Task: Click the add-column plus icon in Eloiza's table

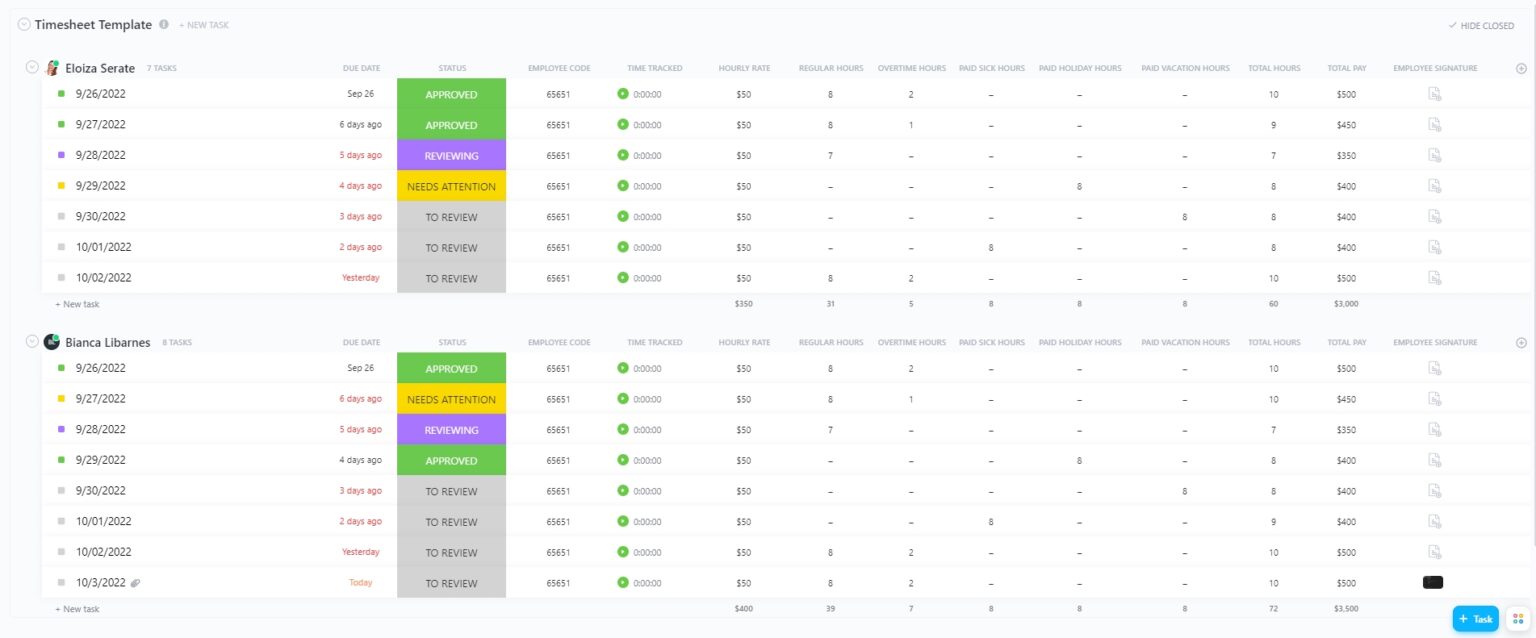Action: [x=1521, y=67]
